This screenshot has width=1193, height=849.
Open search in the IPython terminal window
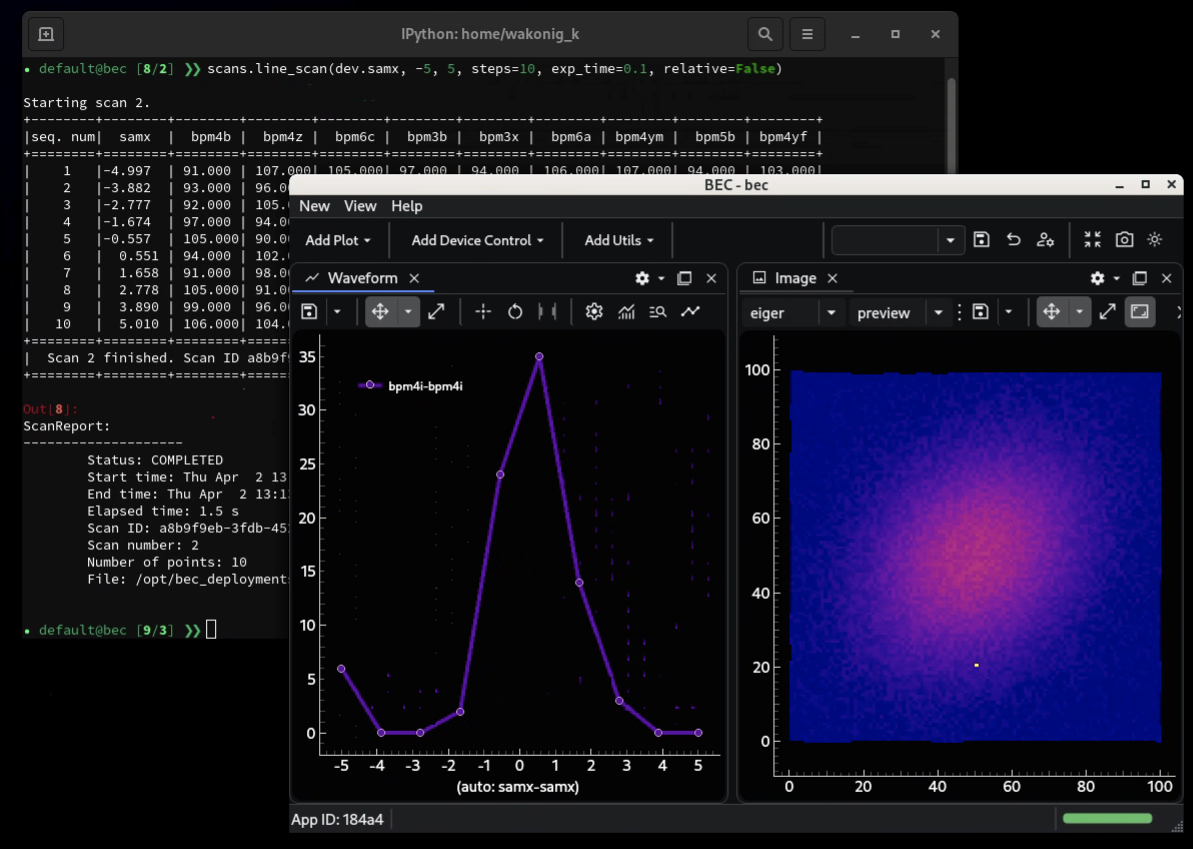[765, 34]
